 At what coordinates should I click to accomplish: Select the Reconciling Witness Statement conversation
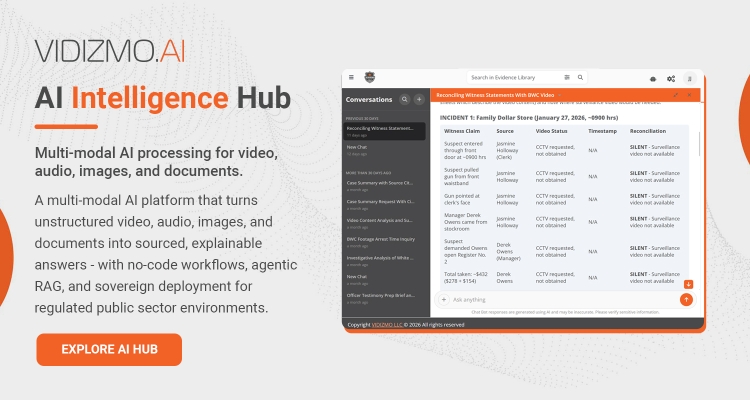point(384,131)
